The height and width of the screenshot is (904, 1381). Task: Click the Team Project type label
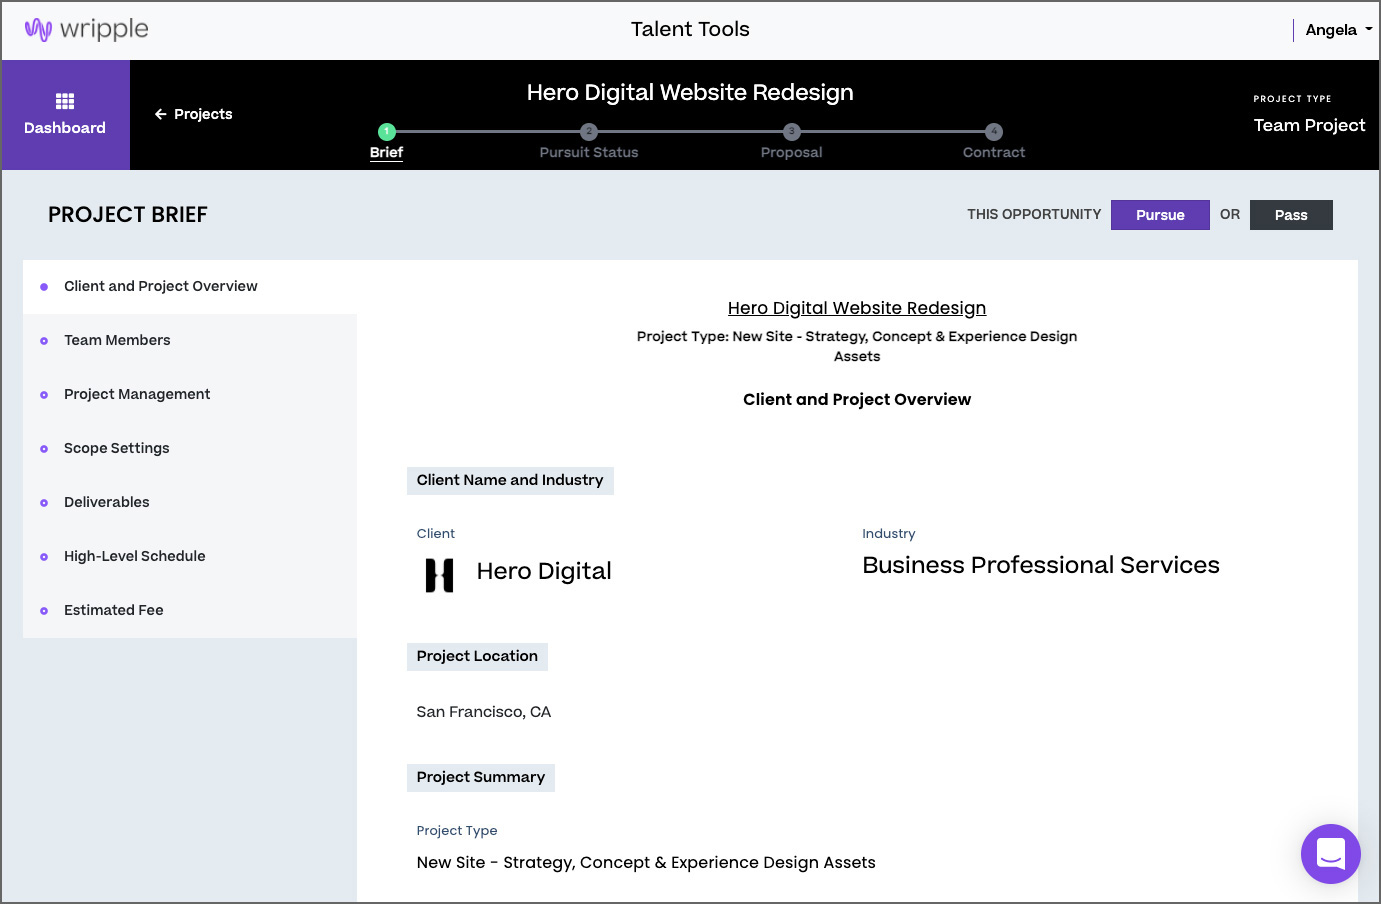[x=1309, y=125]
